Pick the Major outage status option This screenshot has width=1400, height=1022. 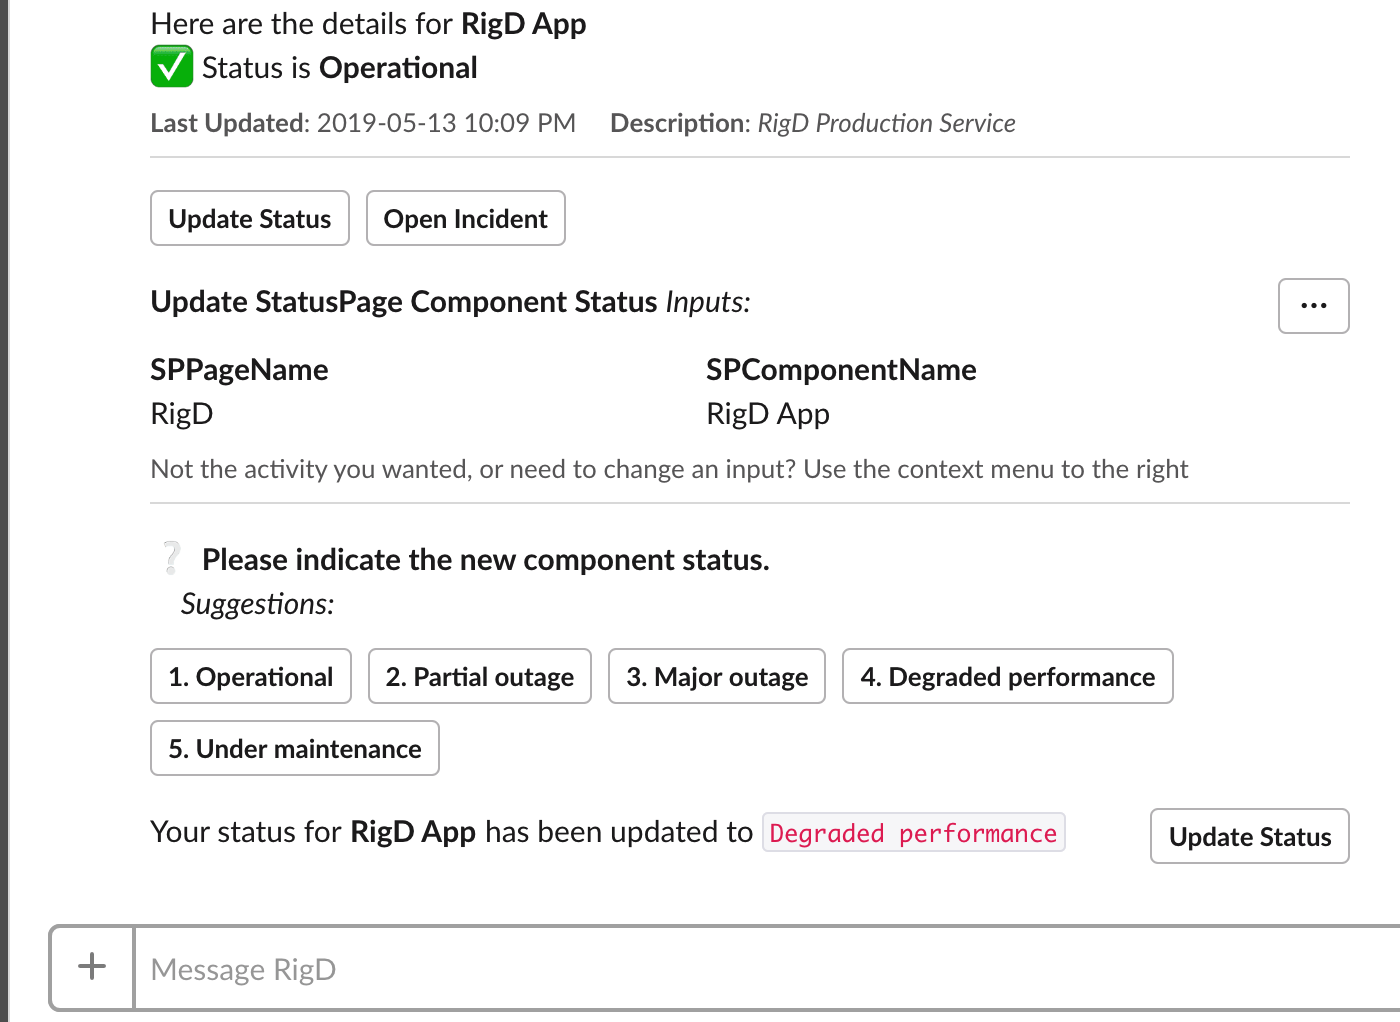point(716,676)
